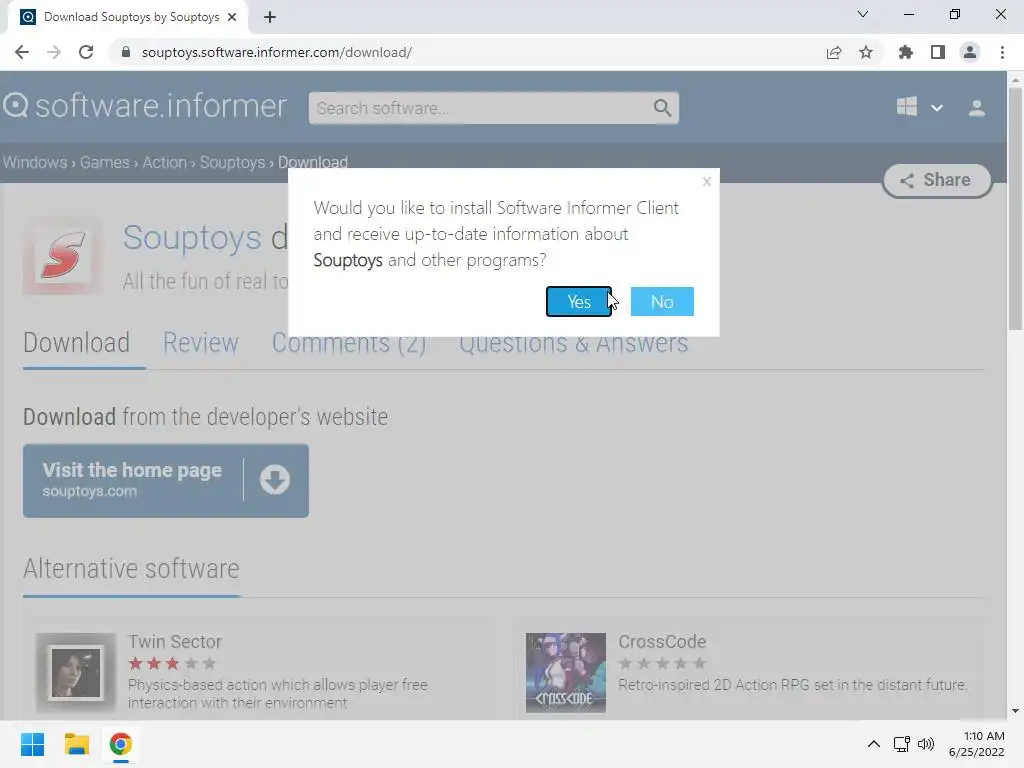
Task: Click the Share button
Action: tap(937, 180)
